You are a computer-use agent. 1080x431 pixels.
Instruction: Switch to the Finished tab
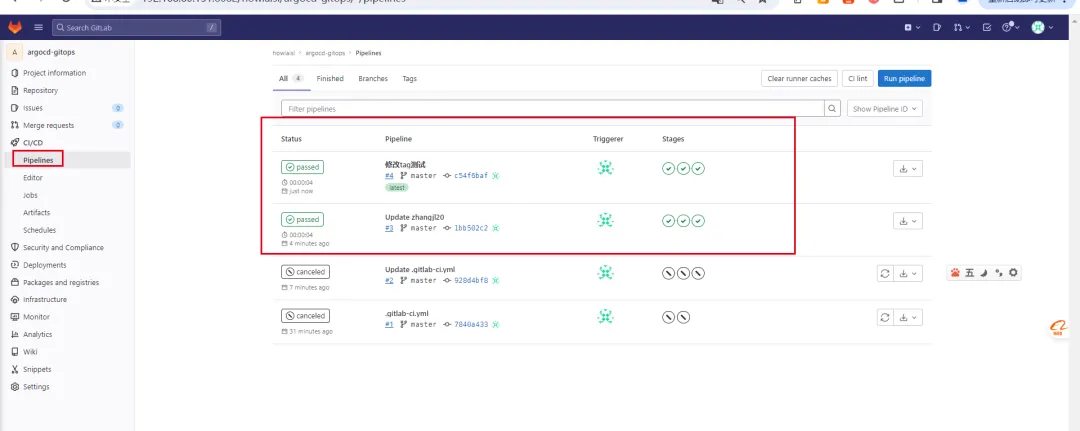click(330, 78)
